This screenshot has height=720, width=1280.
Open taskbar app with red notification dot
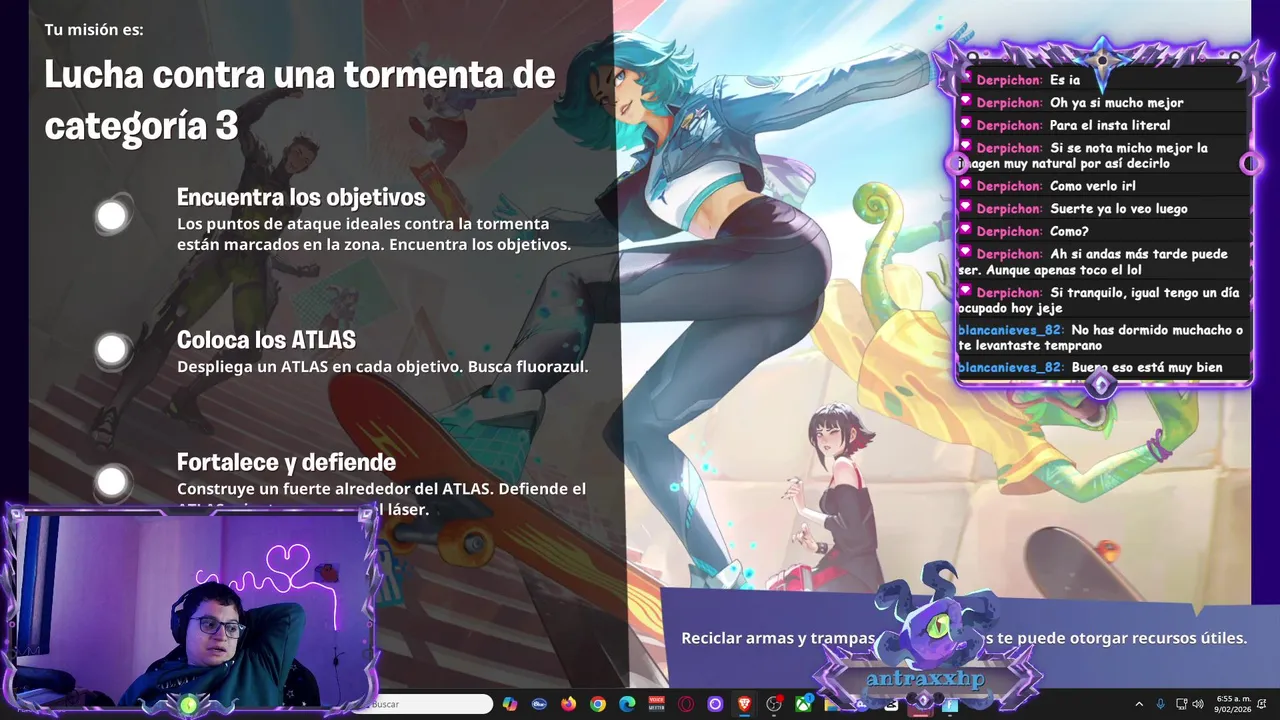click(x=774, y=704)
